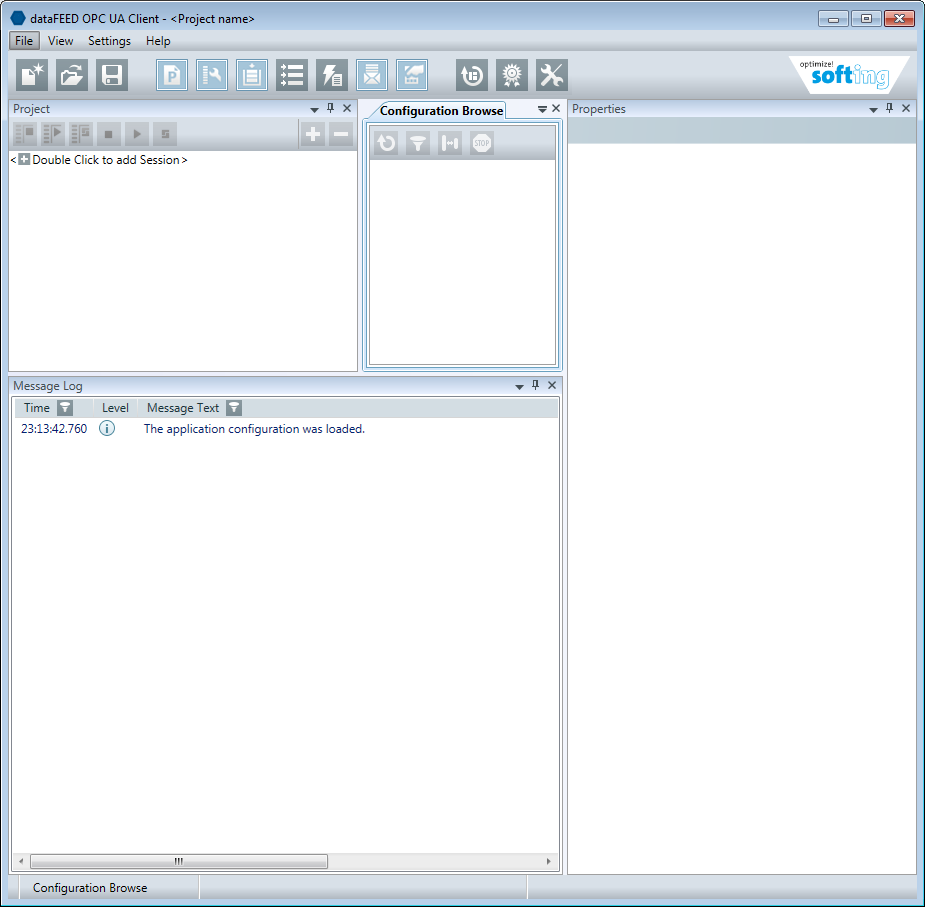The width and height of the screenshot is (925, 907).
Task: Click the Softing logo
Action: pos(850,75)
